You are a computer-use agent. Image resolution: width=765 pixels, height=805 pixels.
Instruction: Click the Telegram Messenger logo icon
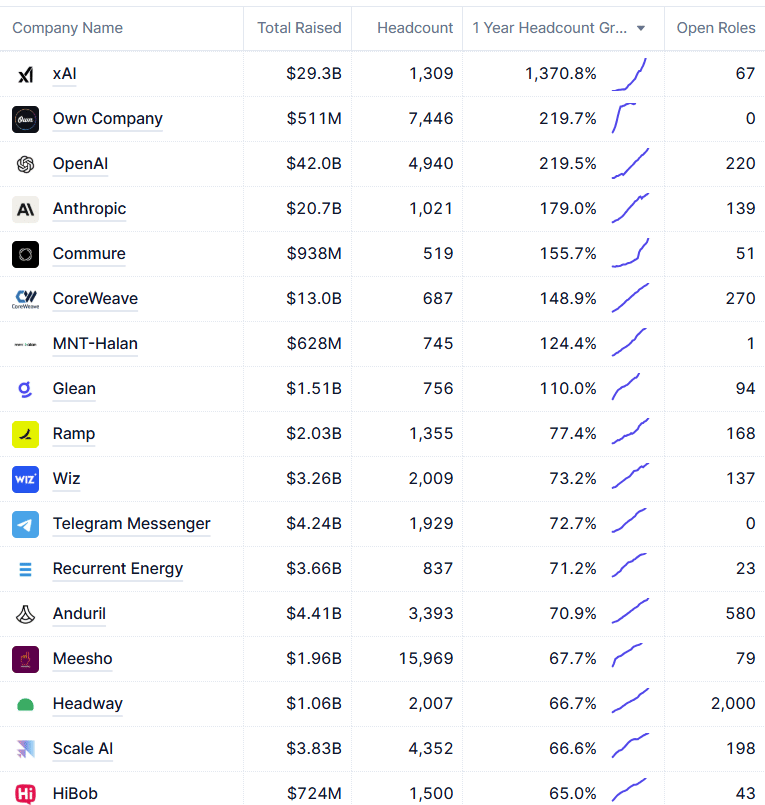25,524
